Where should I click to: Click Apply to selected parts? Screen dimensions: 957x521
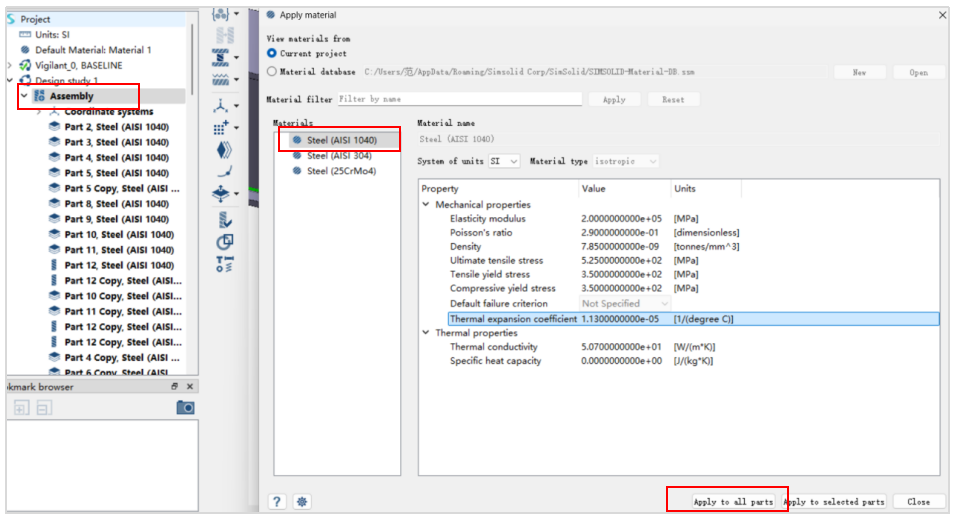pos(834,501)
